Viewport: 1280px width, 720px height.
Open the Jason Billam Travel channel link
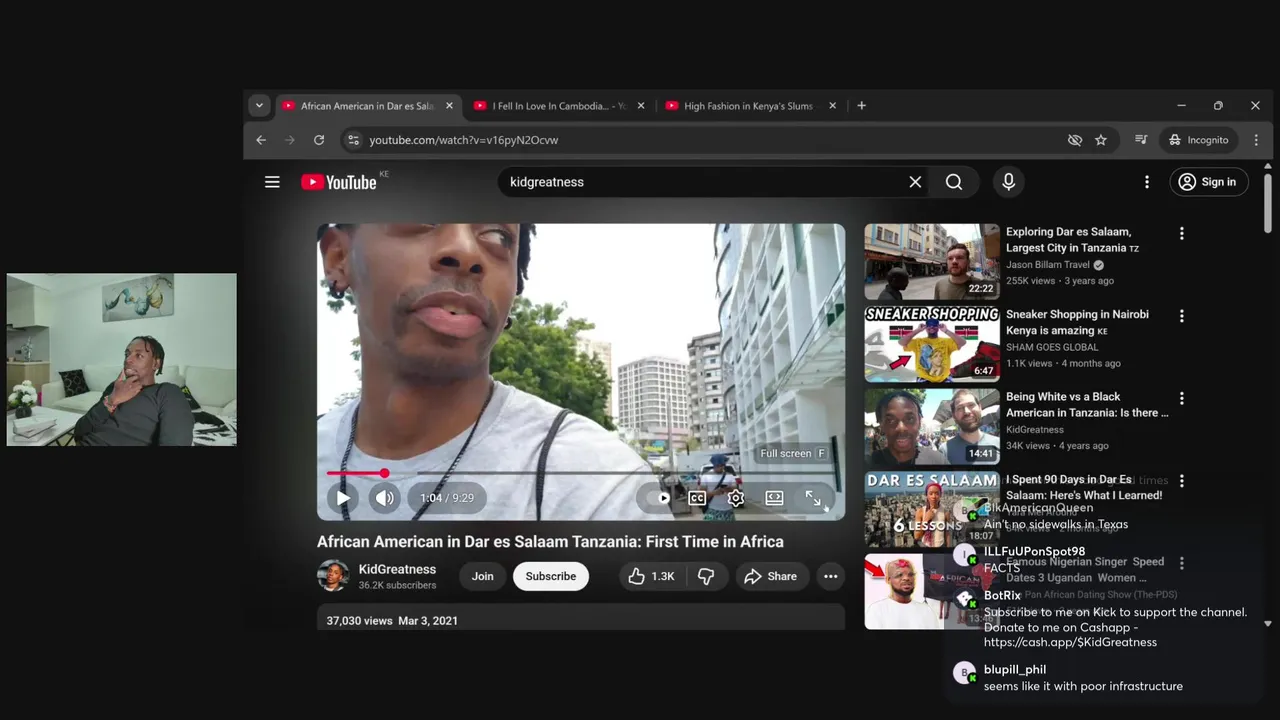pyautogui.click(x=1047, y=265)
